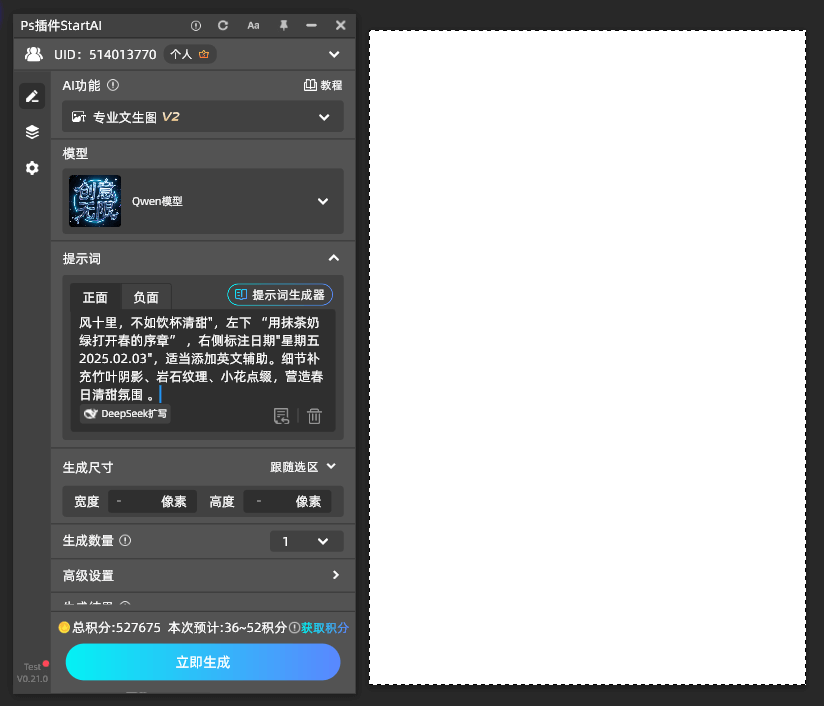This screenshot has height=706, width=824.
Task: Switch to the 正面 positive prompt tab
Action: tap(95, 297)
